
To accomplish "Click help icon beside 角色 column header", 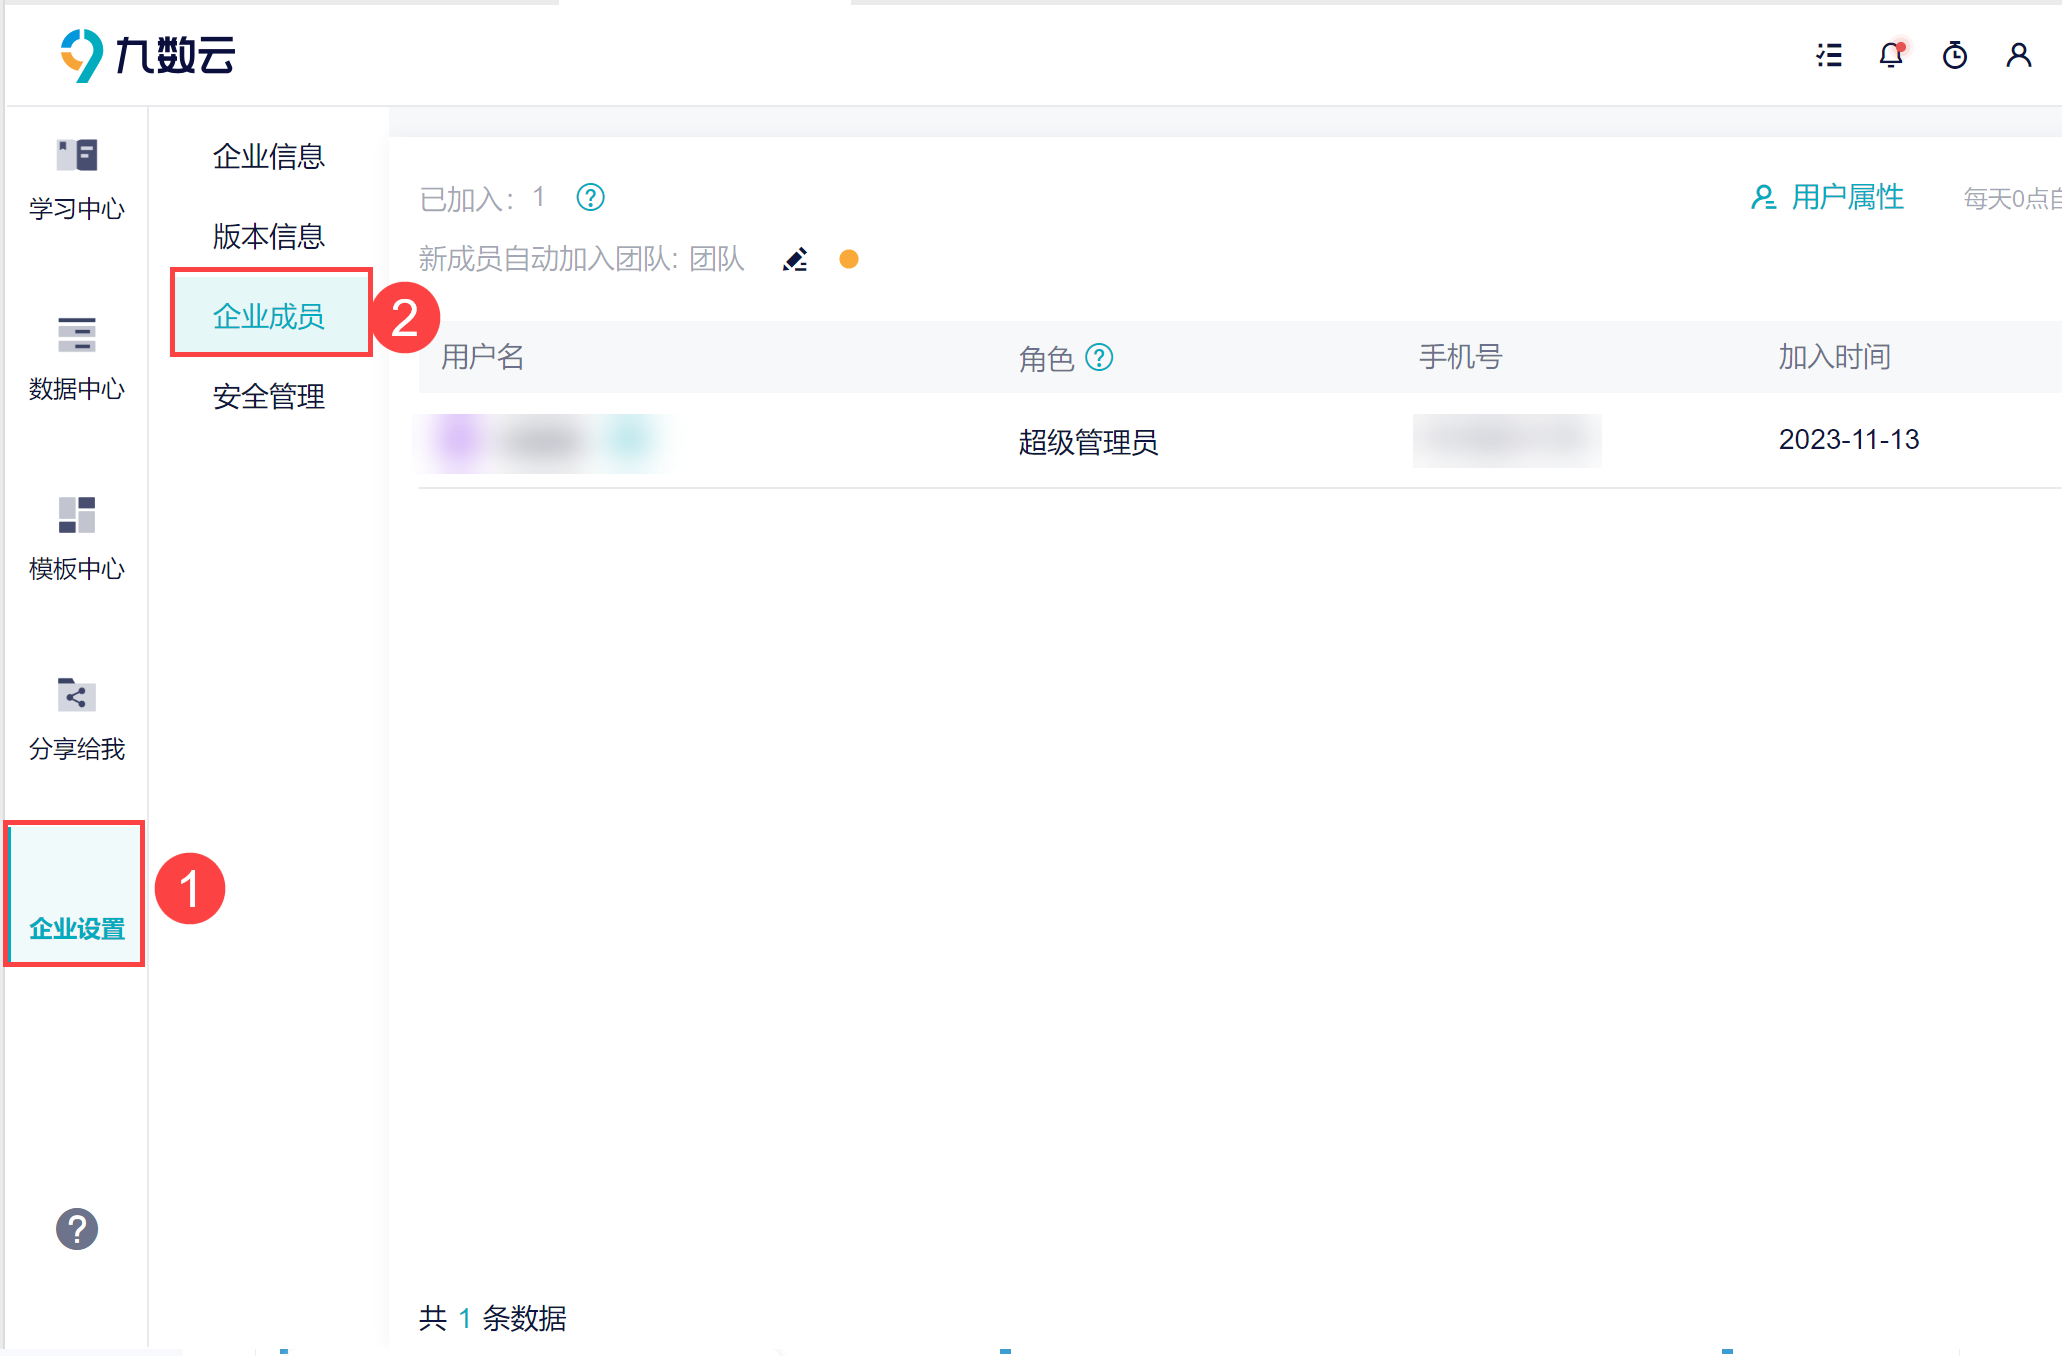I will coord(1099,357).
